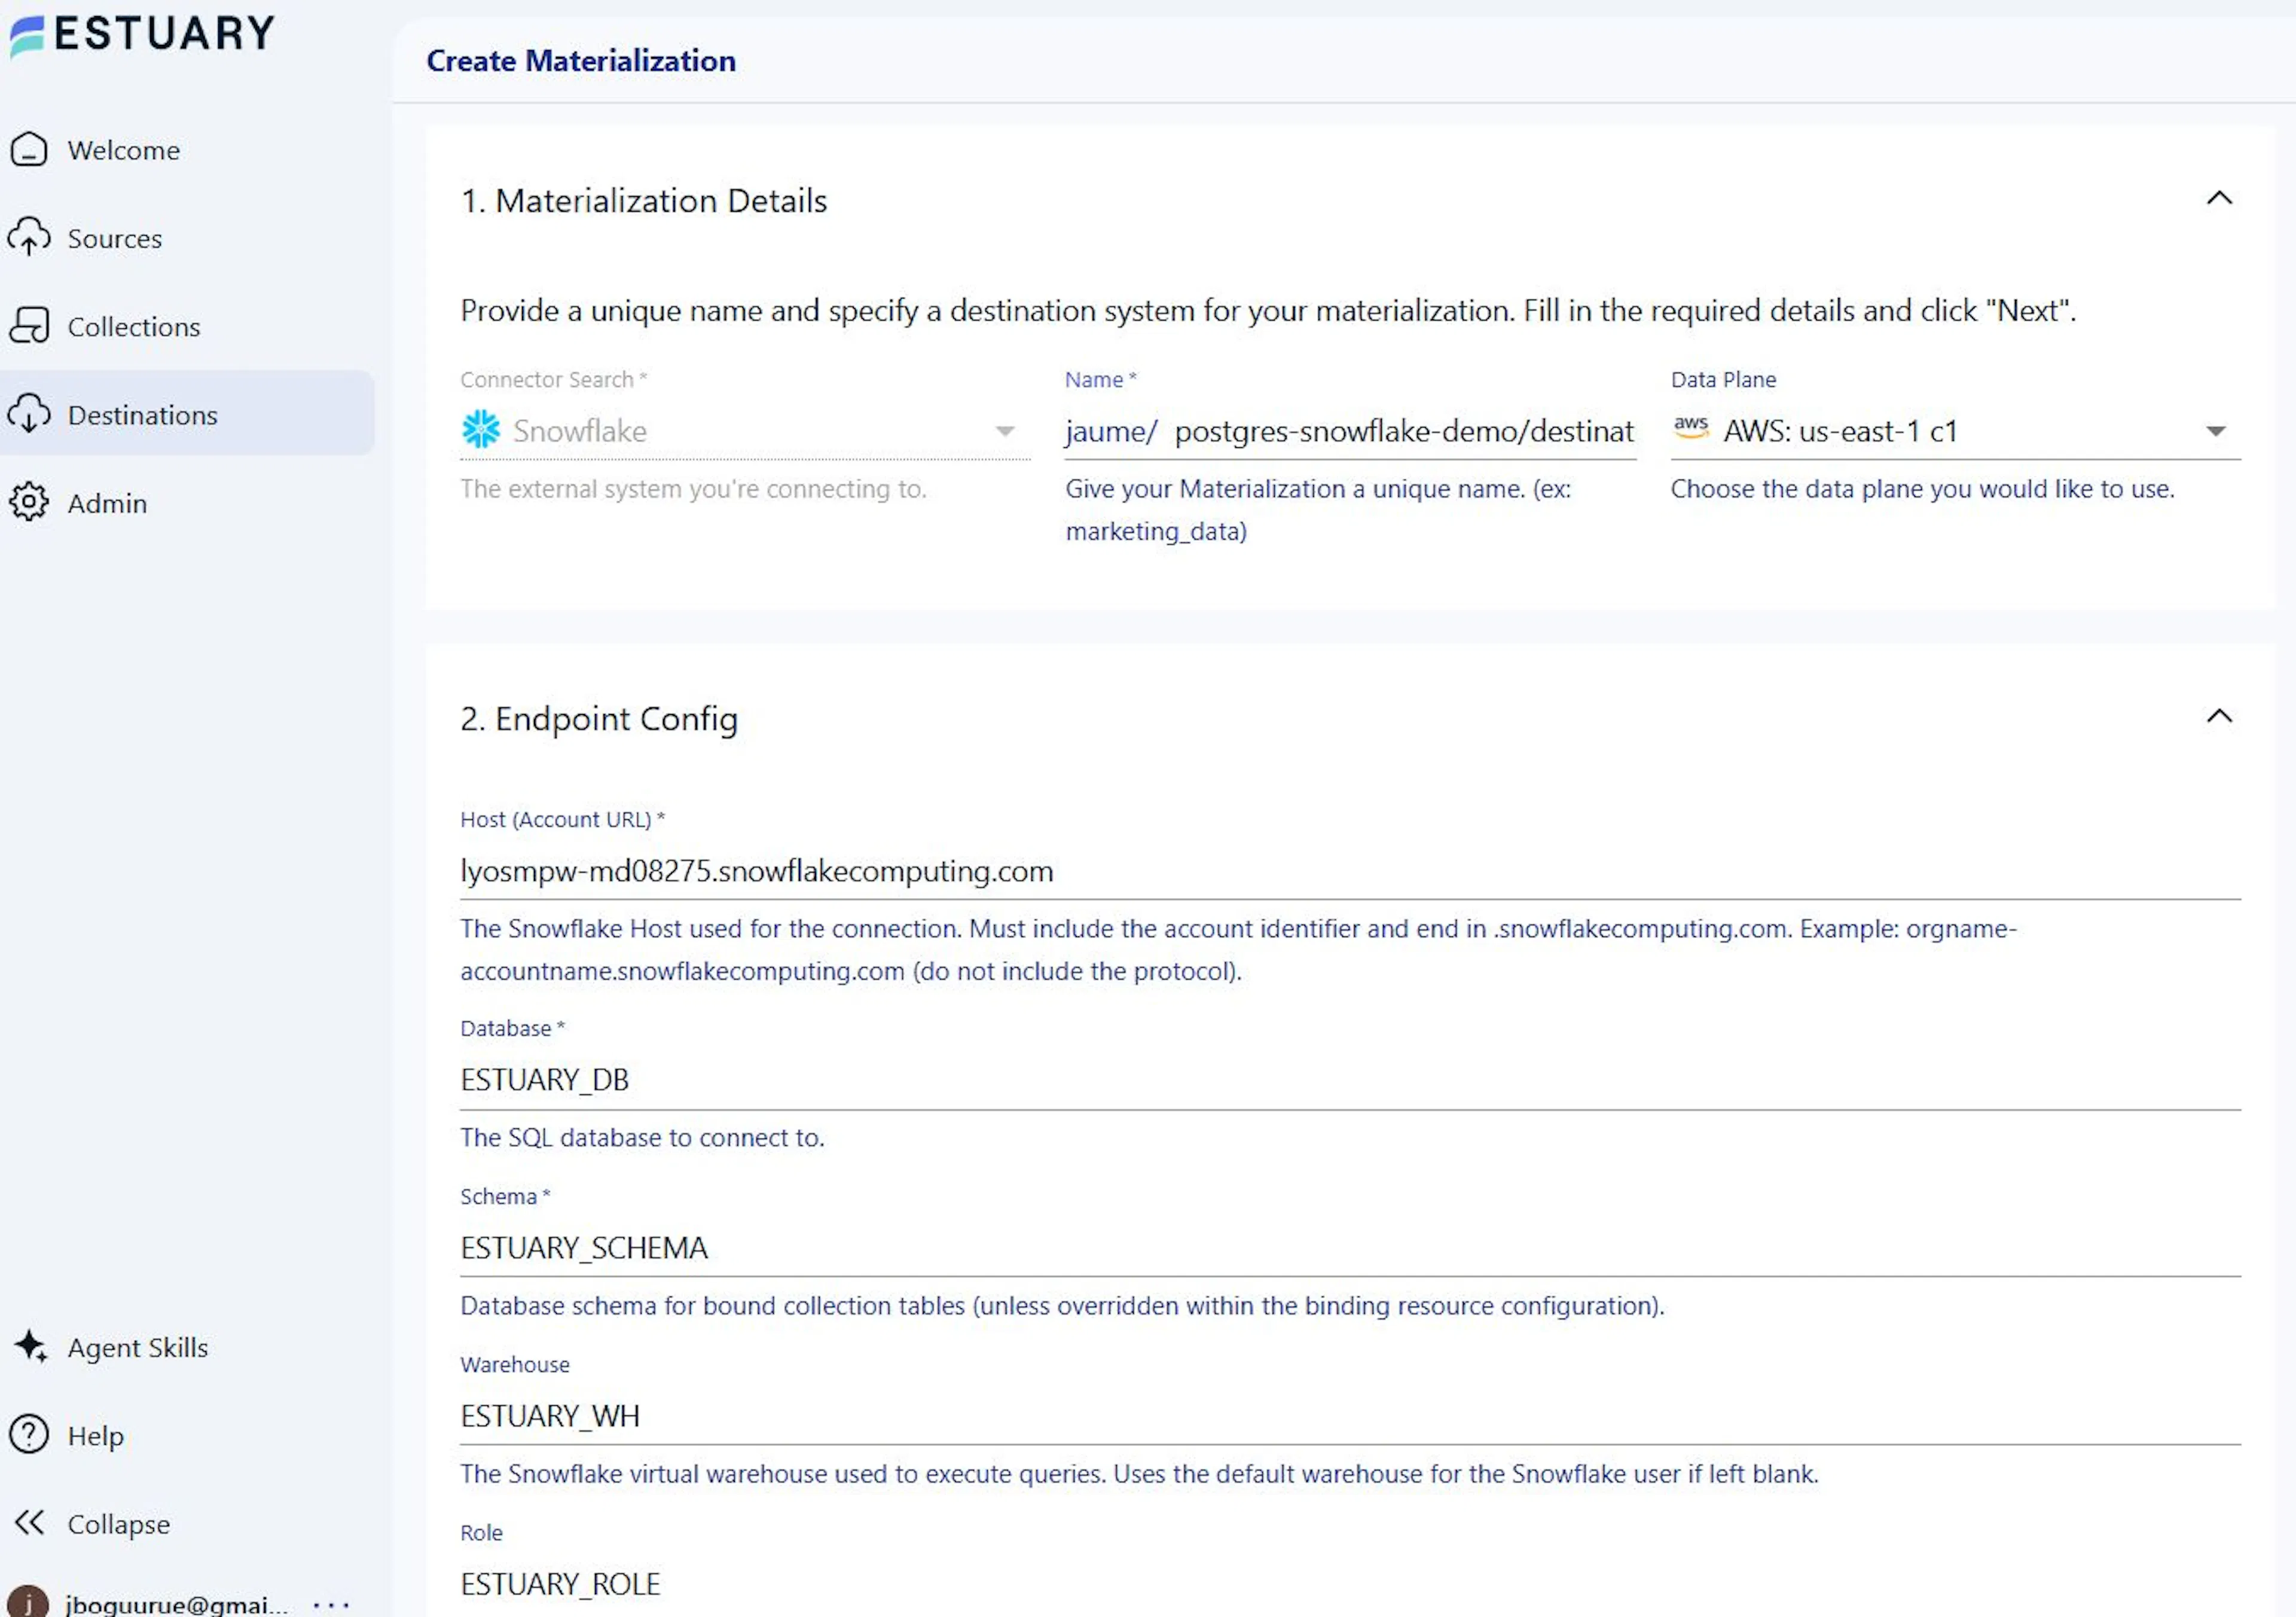Open the Help menu item
Screen dimensions: 2296x1617
pos(187,1434)
